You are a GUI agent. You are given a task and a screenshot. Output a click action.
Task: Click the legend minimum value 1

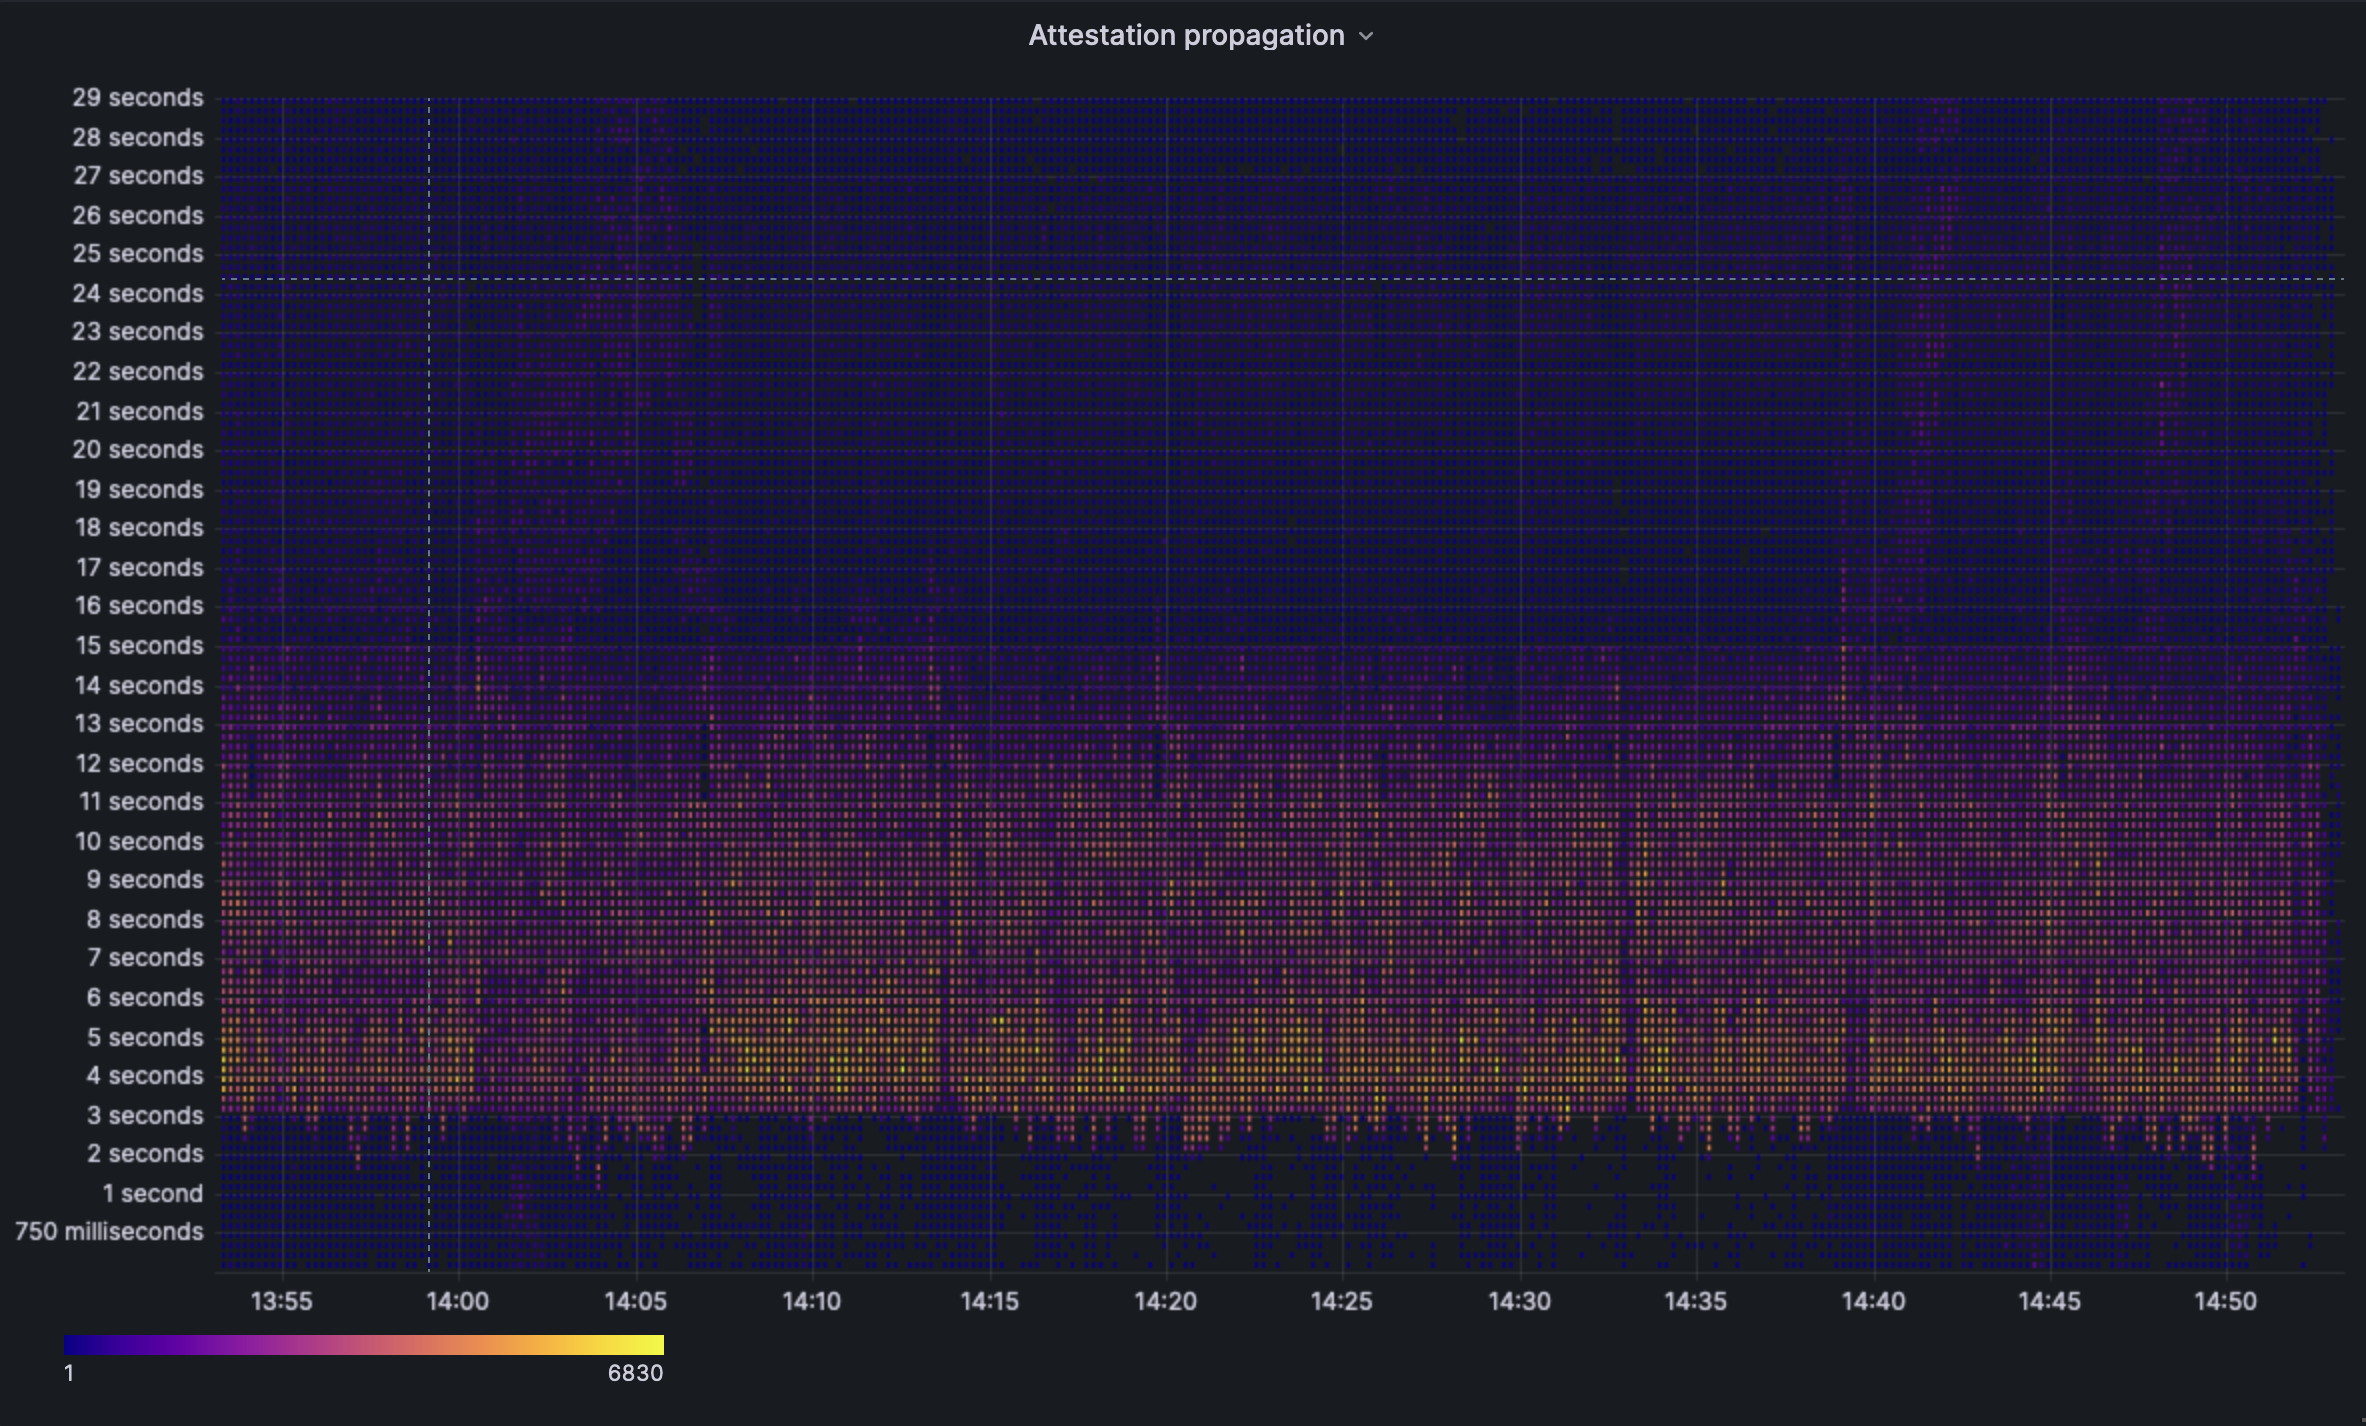pyautogui.click(x=68, y=1373)
